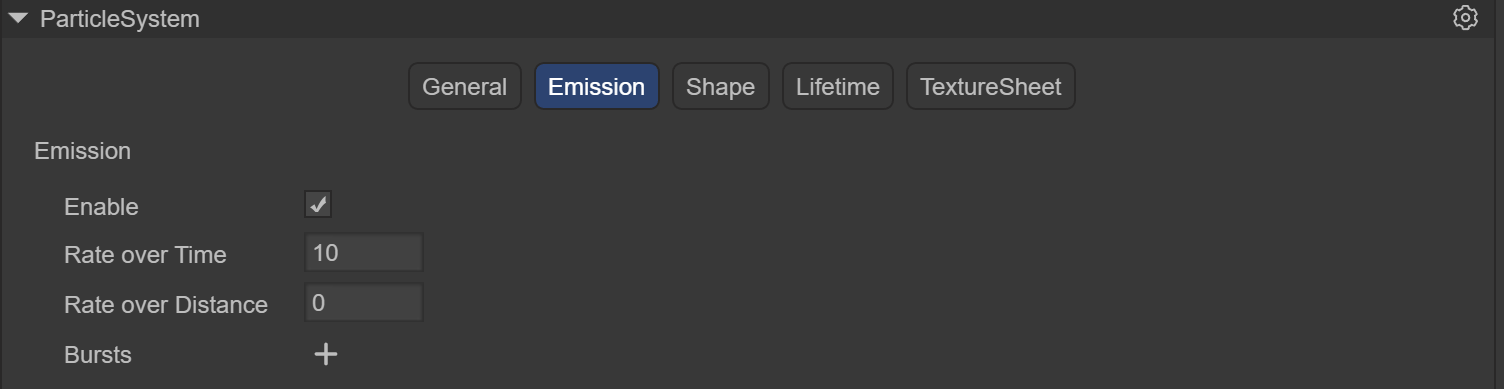Switch to the General tab

pyautogui.click(x=464, y=86)
